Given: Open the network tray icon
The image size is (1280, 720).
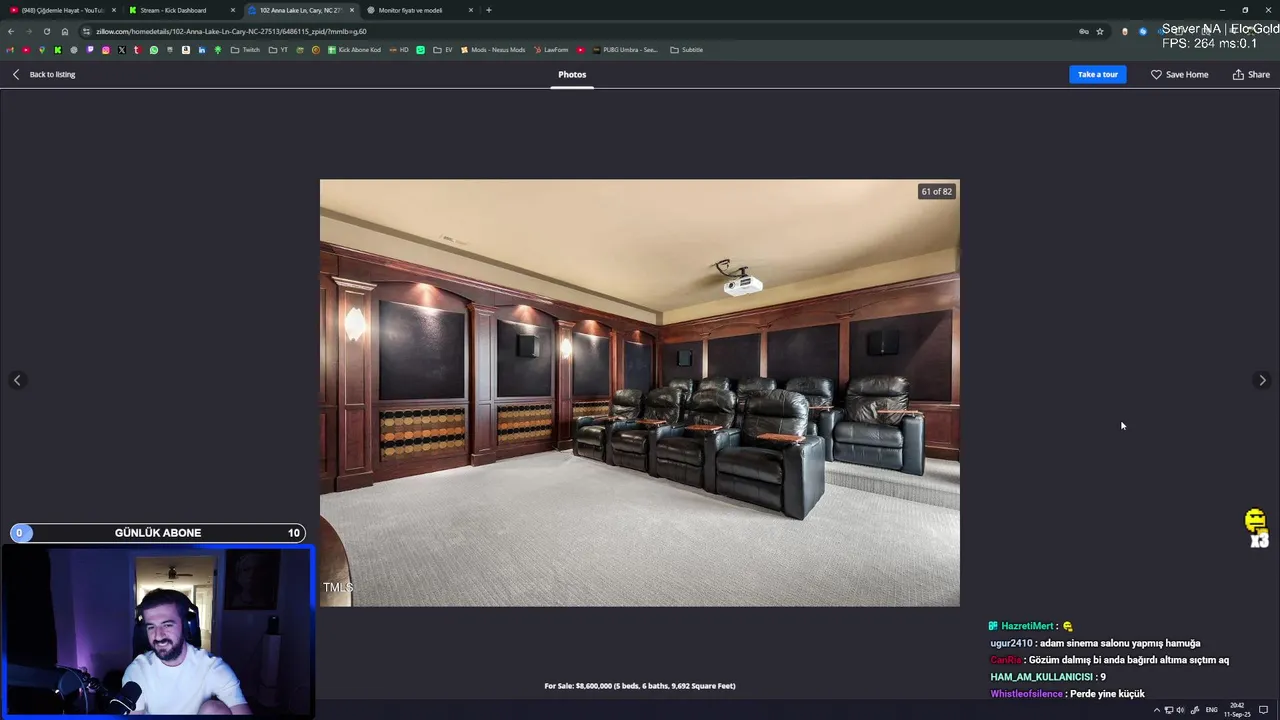Looking at the screenshot, I should (x=1169, y=710).
